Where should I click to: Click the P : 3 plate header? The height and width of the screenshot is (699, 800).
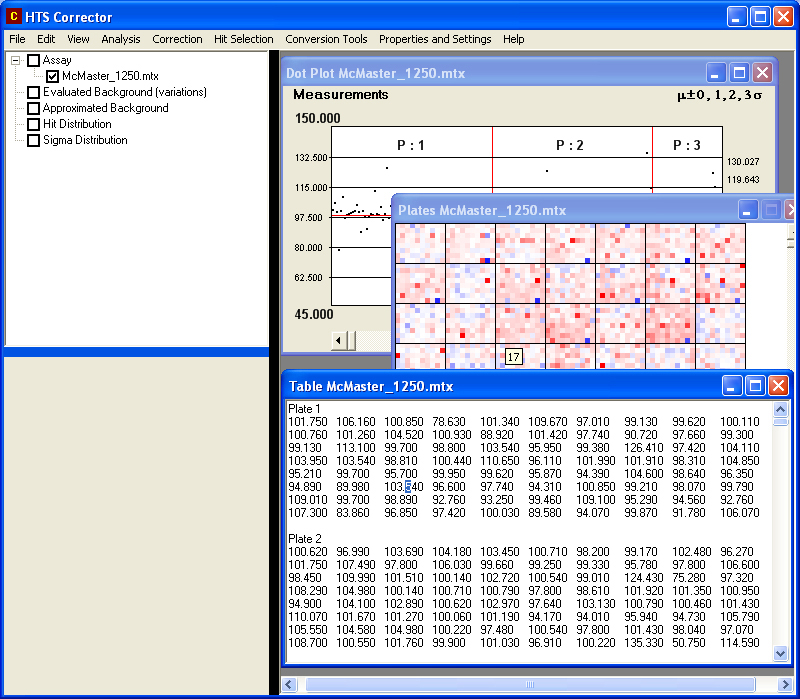[x=687, y=145]
